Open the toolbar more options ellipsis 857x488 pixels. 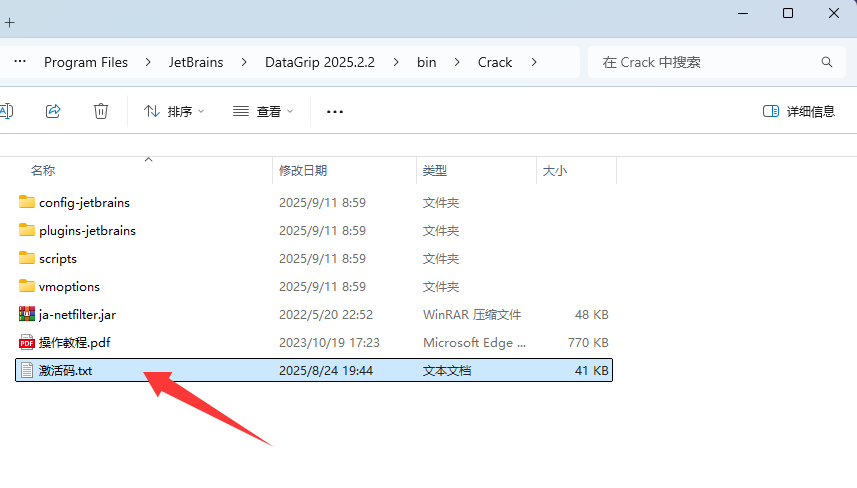pos(334,111)
